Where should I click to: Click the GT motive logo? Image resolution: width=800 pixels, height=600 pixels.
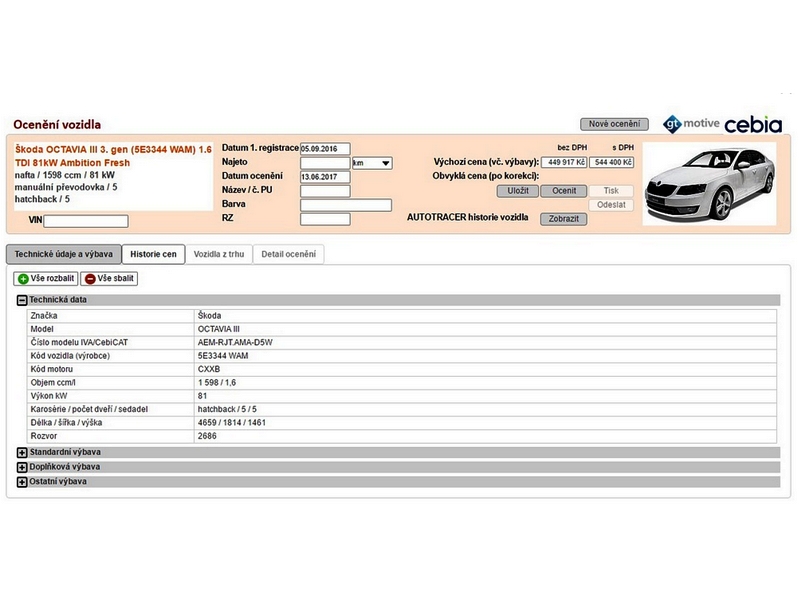(x=691, y=124)
